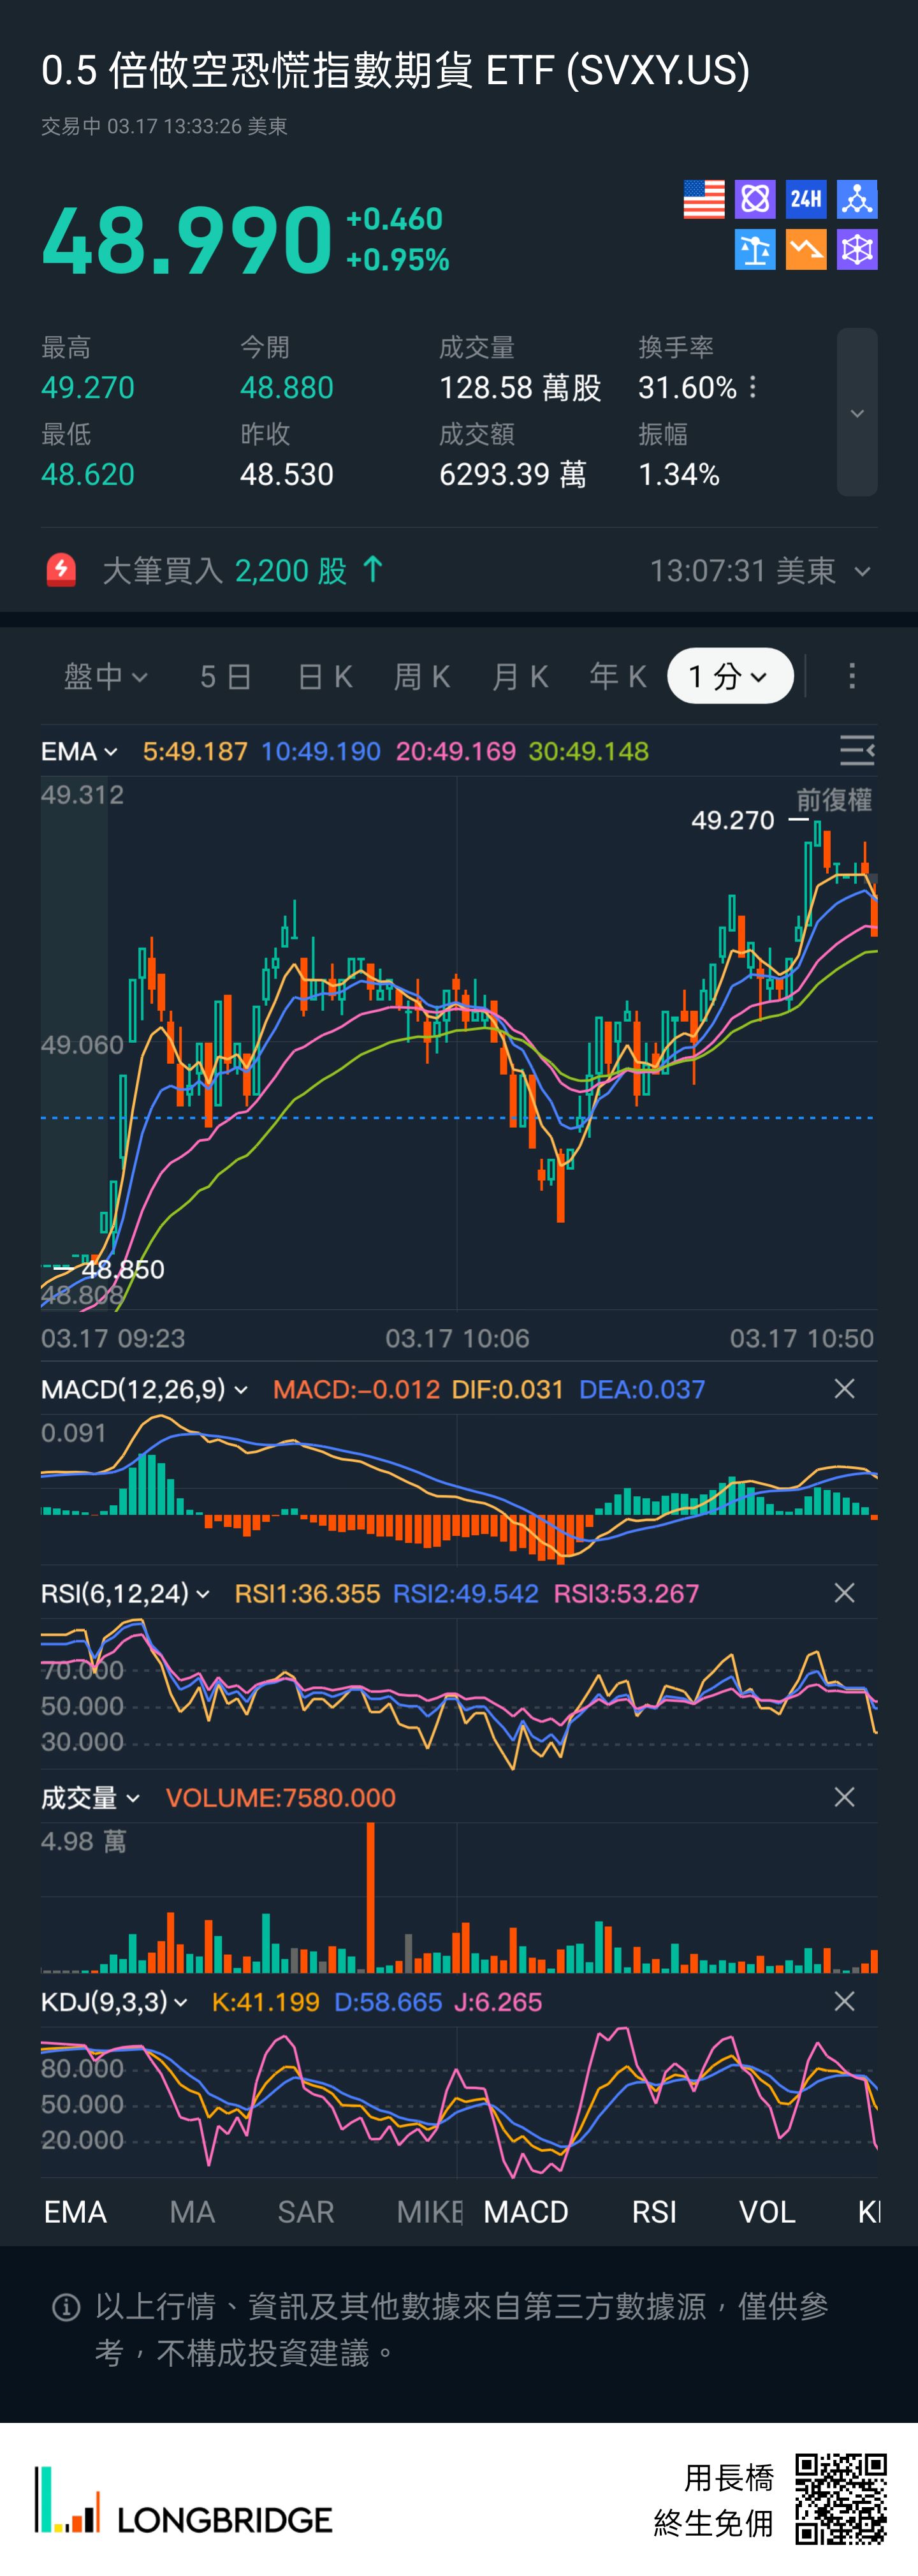The width and height of the screenshot is (918, 2576).
Task: Close the KDJ indicator panel
Action: [844, 2001]
